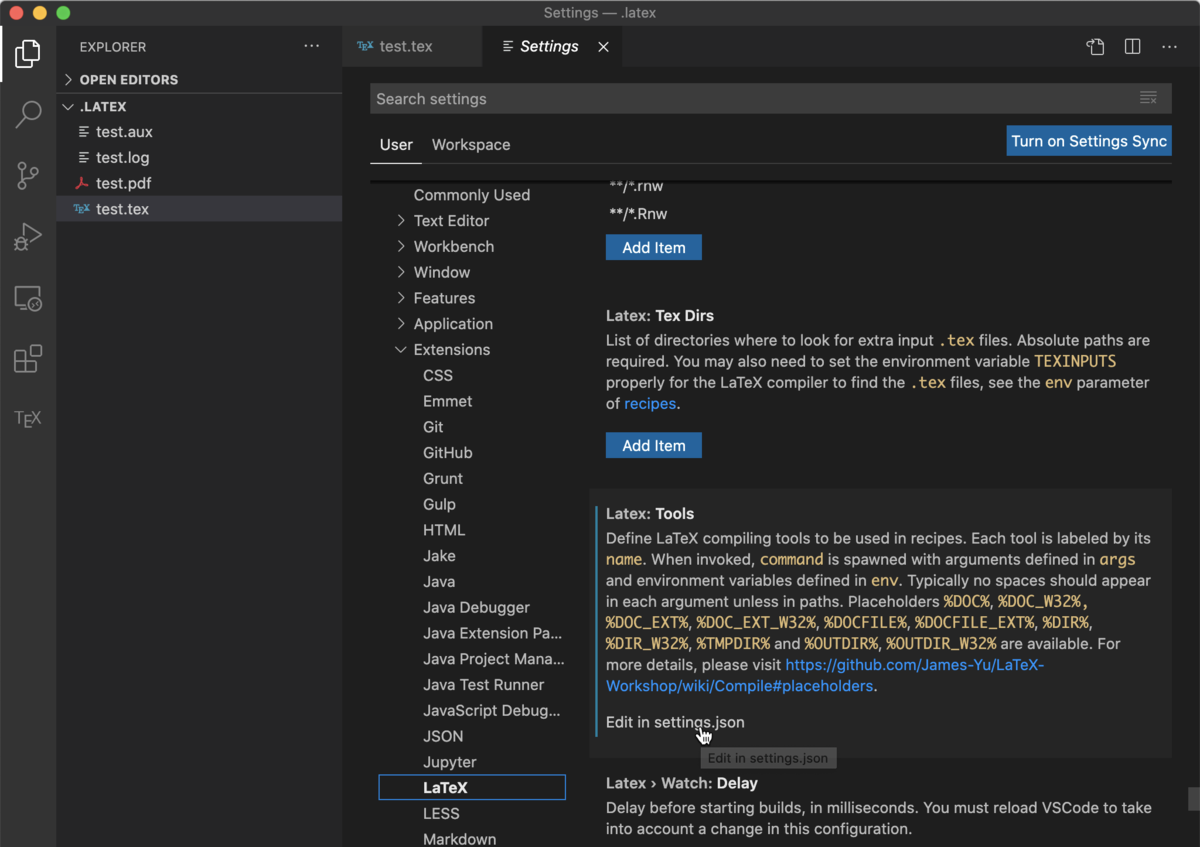Select Emmet extension settings

pos(447,401)
